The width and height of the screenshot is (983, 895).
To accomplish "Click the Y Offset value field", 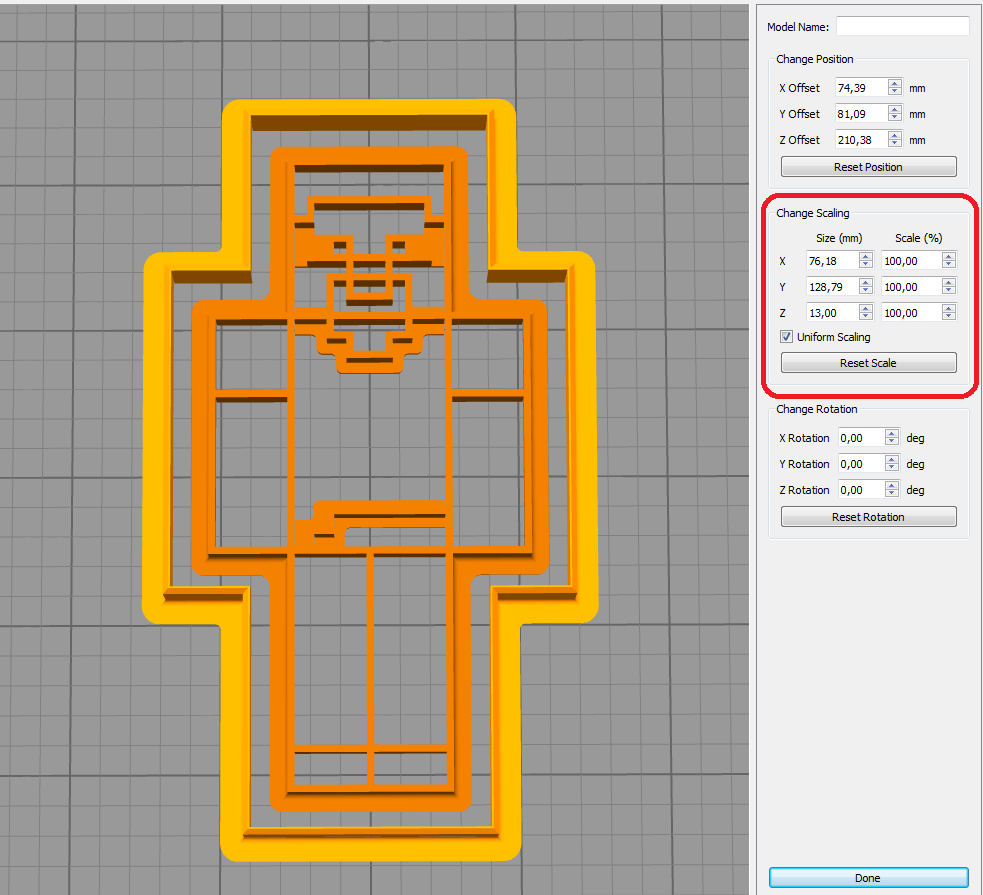I will click(861, 114).
